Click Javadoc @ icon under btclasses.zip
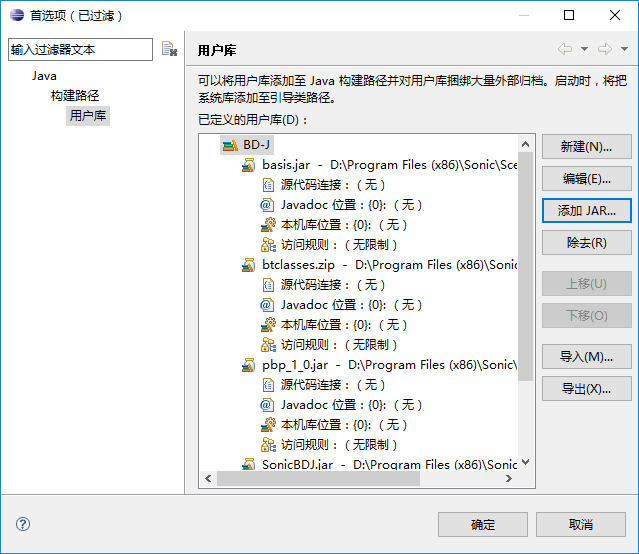The width and height of the screenshot is (639, 554). (x=267, y=305)
